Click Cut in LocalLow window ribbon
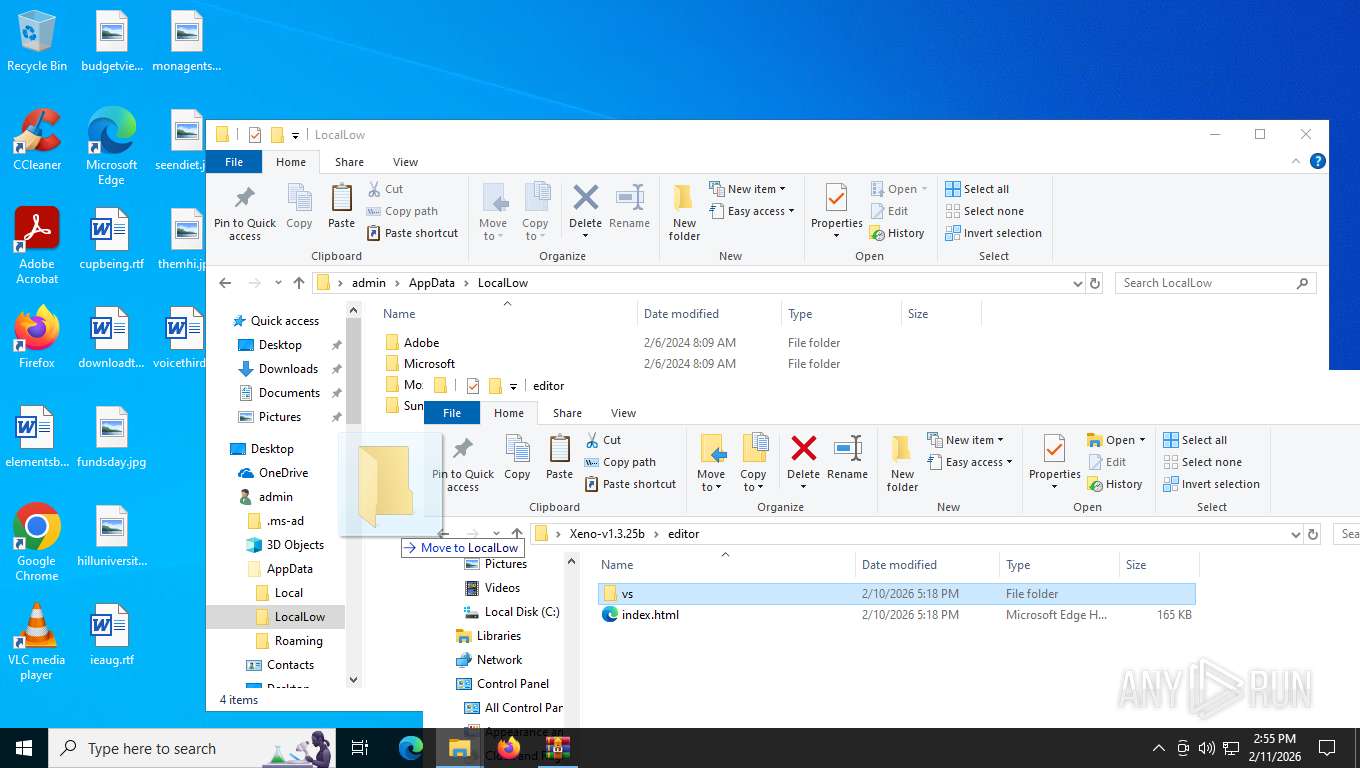The height and width of the screenshot is (768, 1360). [x=385, y=189]
